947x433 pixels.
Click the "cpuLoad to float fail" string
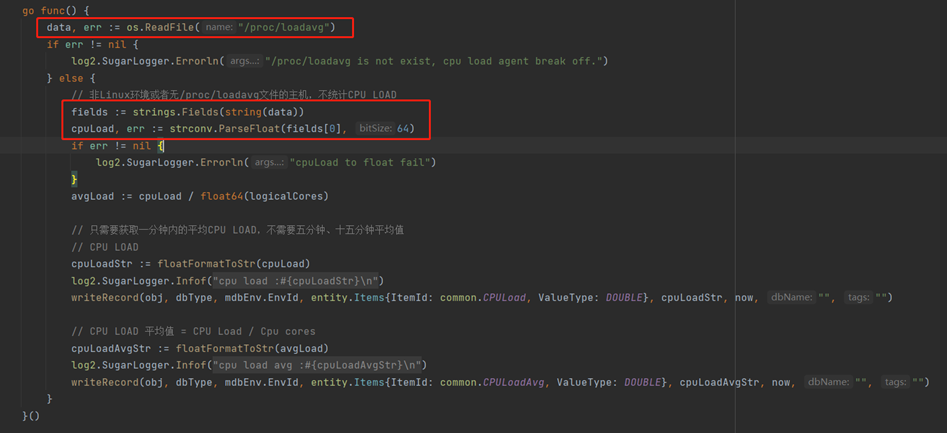(359, 163)
